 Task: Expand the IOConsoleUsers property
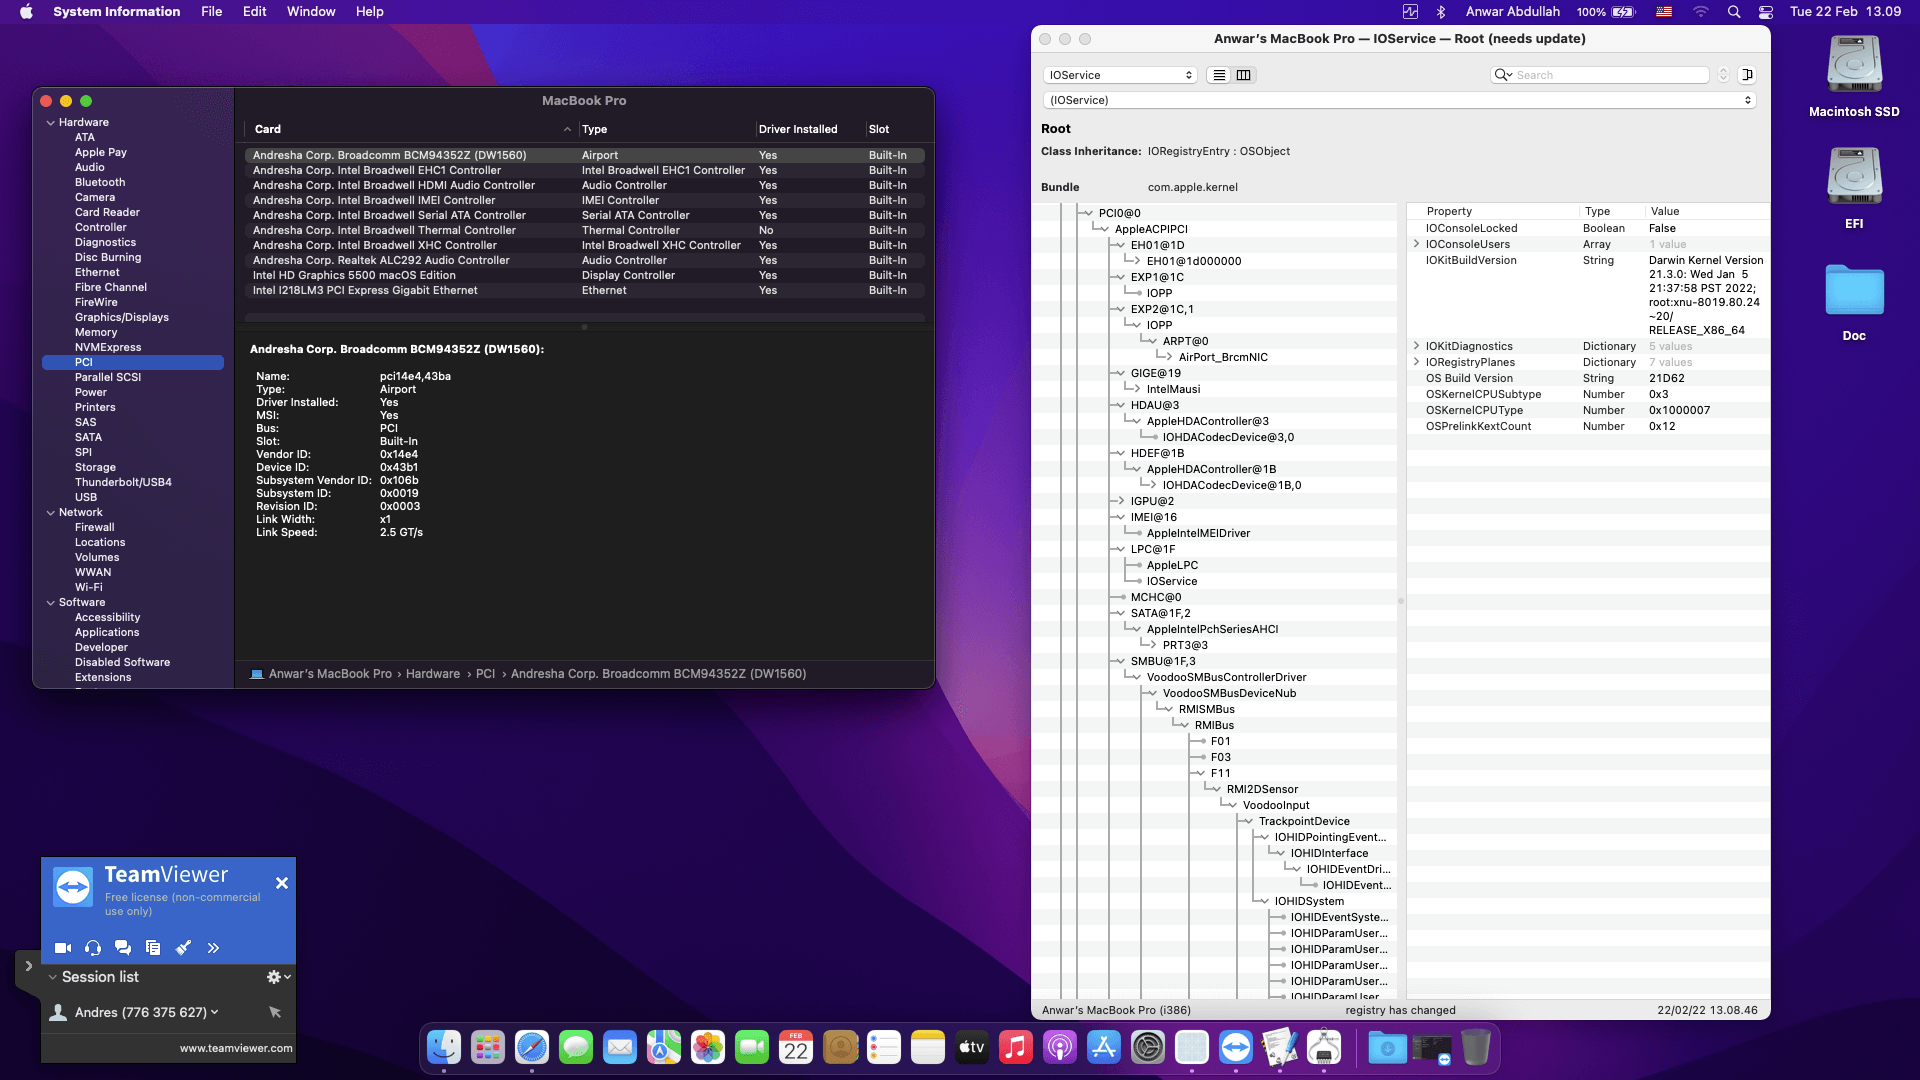click(1416, 244)
